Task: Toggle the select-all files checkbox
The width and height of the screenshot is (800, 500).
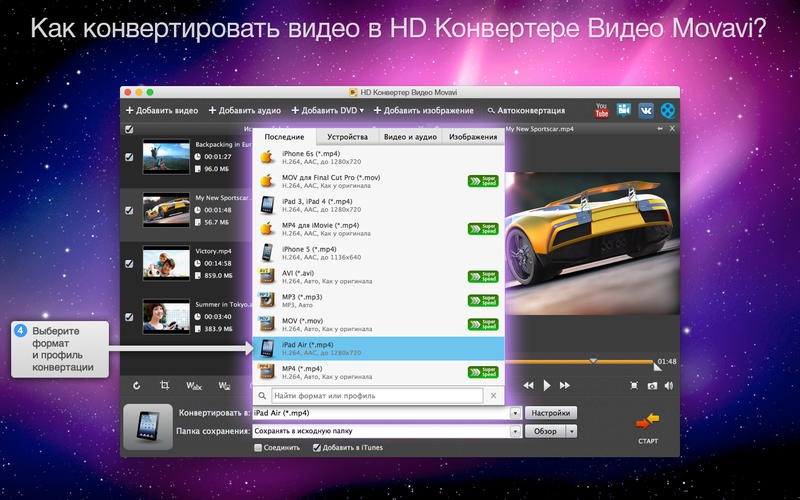Action: (x=129, y=130)
